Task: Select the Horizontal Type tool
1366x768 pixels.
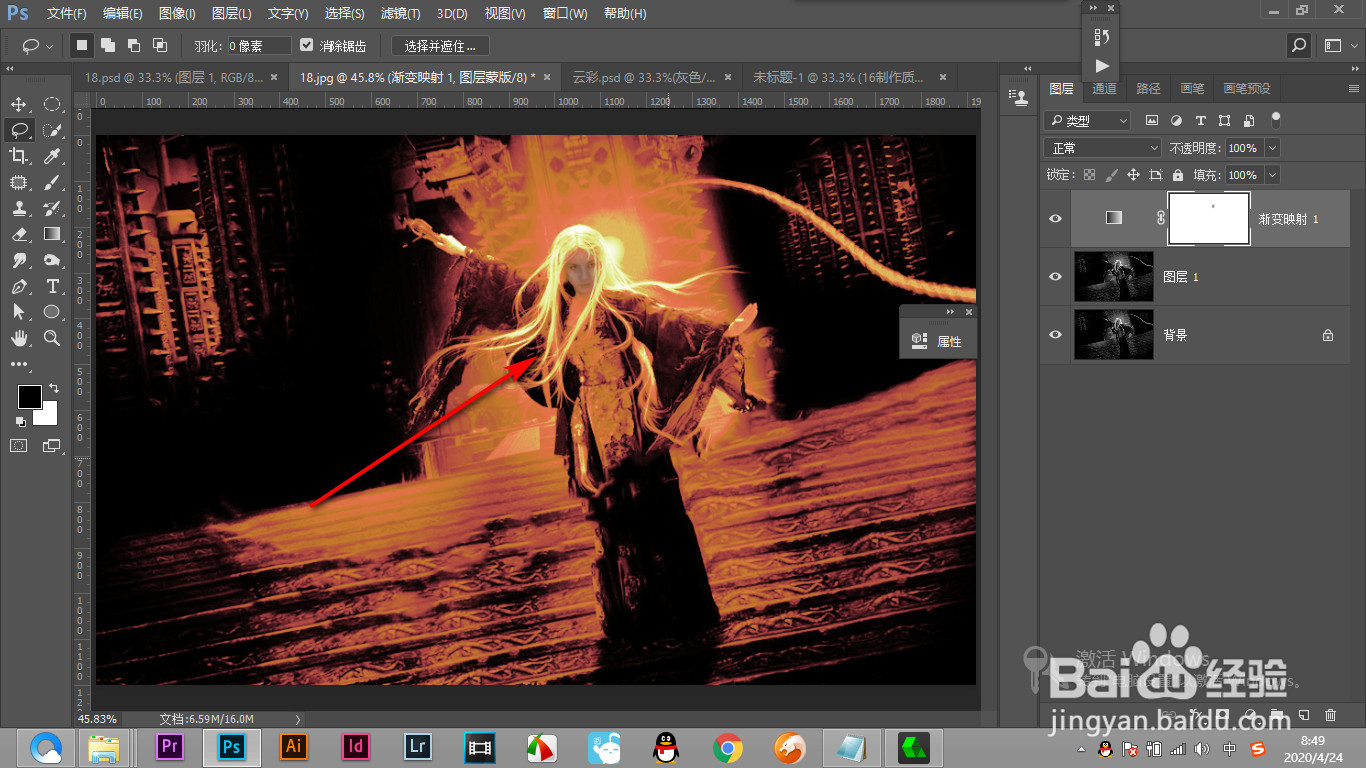Action: coord(52,286)
